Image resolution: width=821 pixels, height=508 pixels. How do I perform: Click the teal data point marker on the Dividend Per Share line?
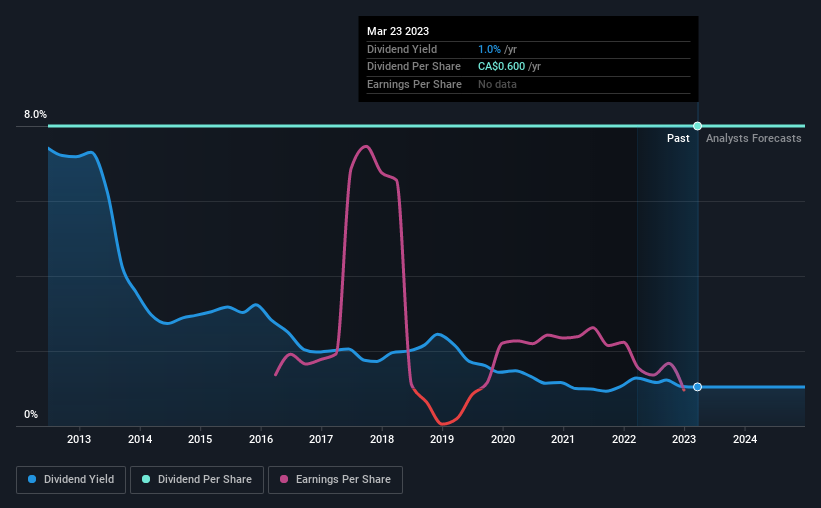(697, 126)
